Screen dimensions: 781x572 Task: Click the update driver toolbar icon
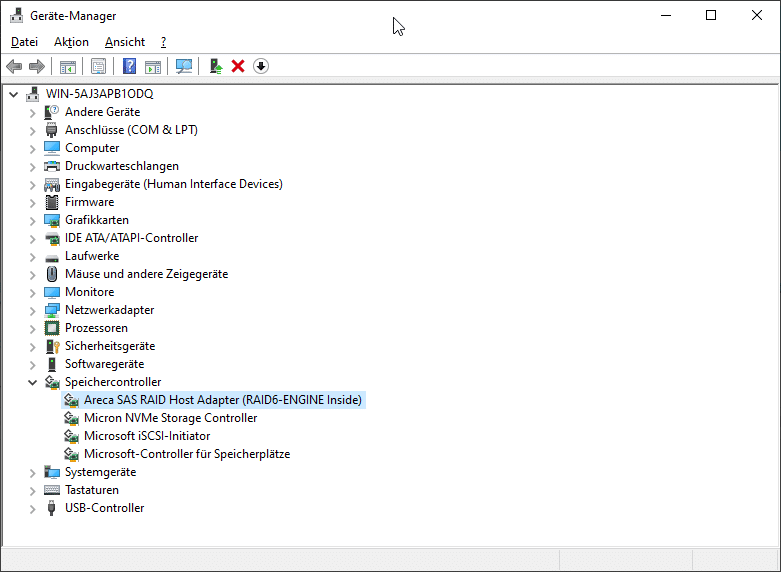click(215, 66)
